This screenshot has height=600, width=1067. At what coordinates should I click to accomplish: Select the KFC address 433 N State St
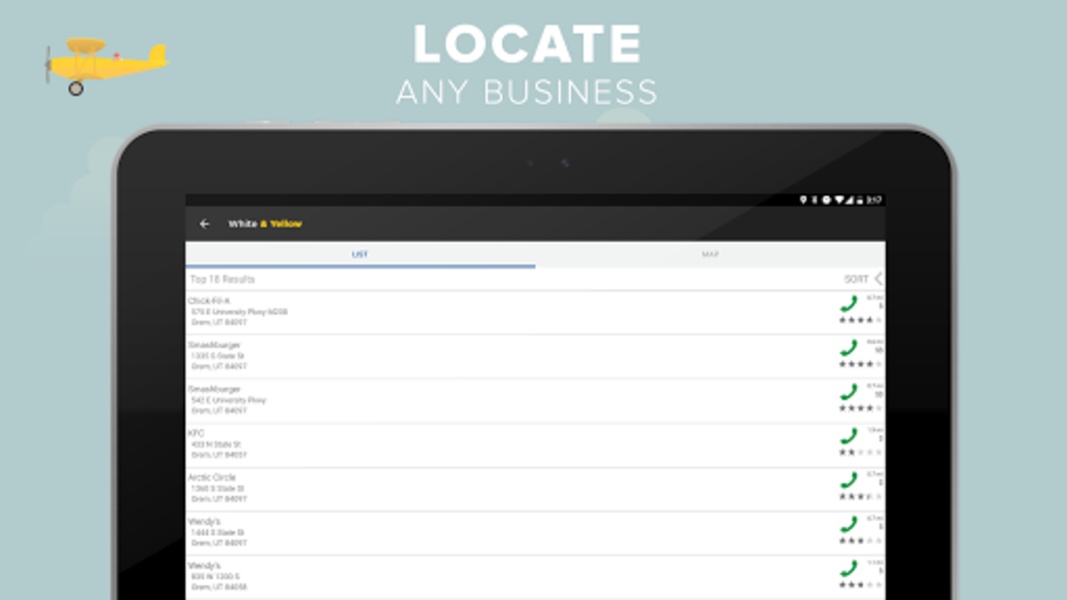point(216,444)
